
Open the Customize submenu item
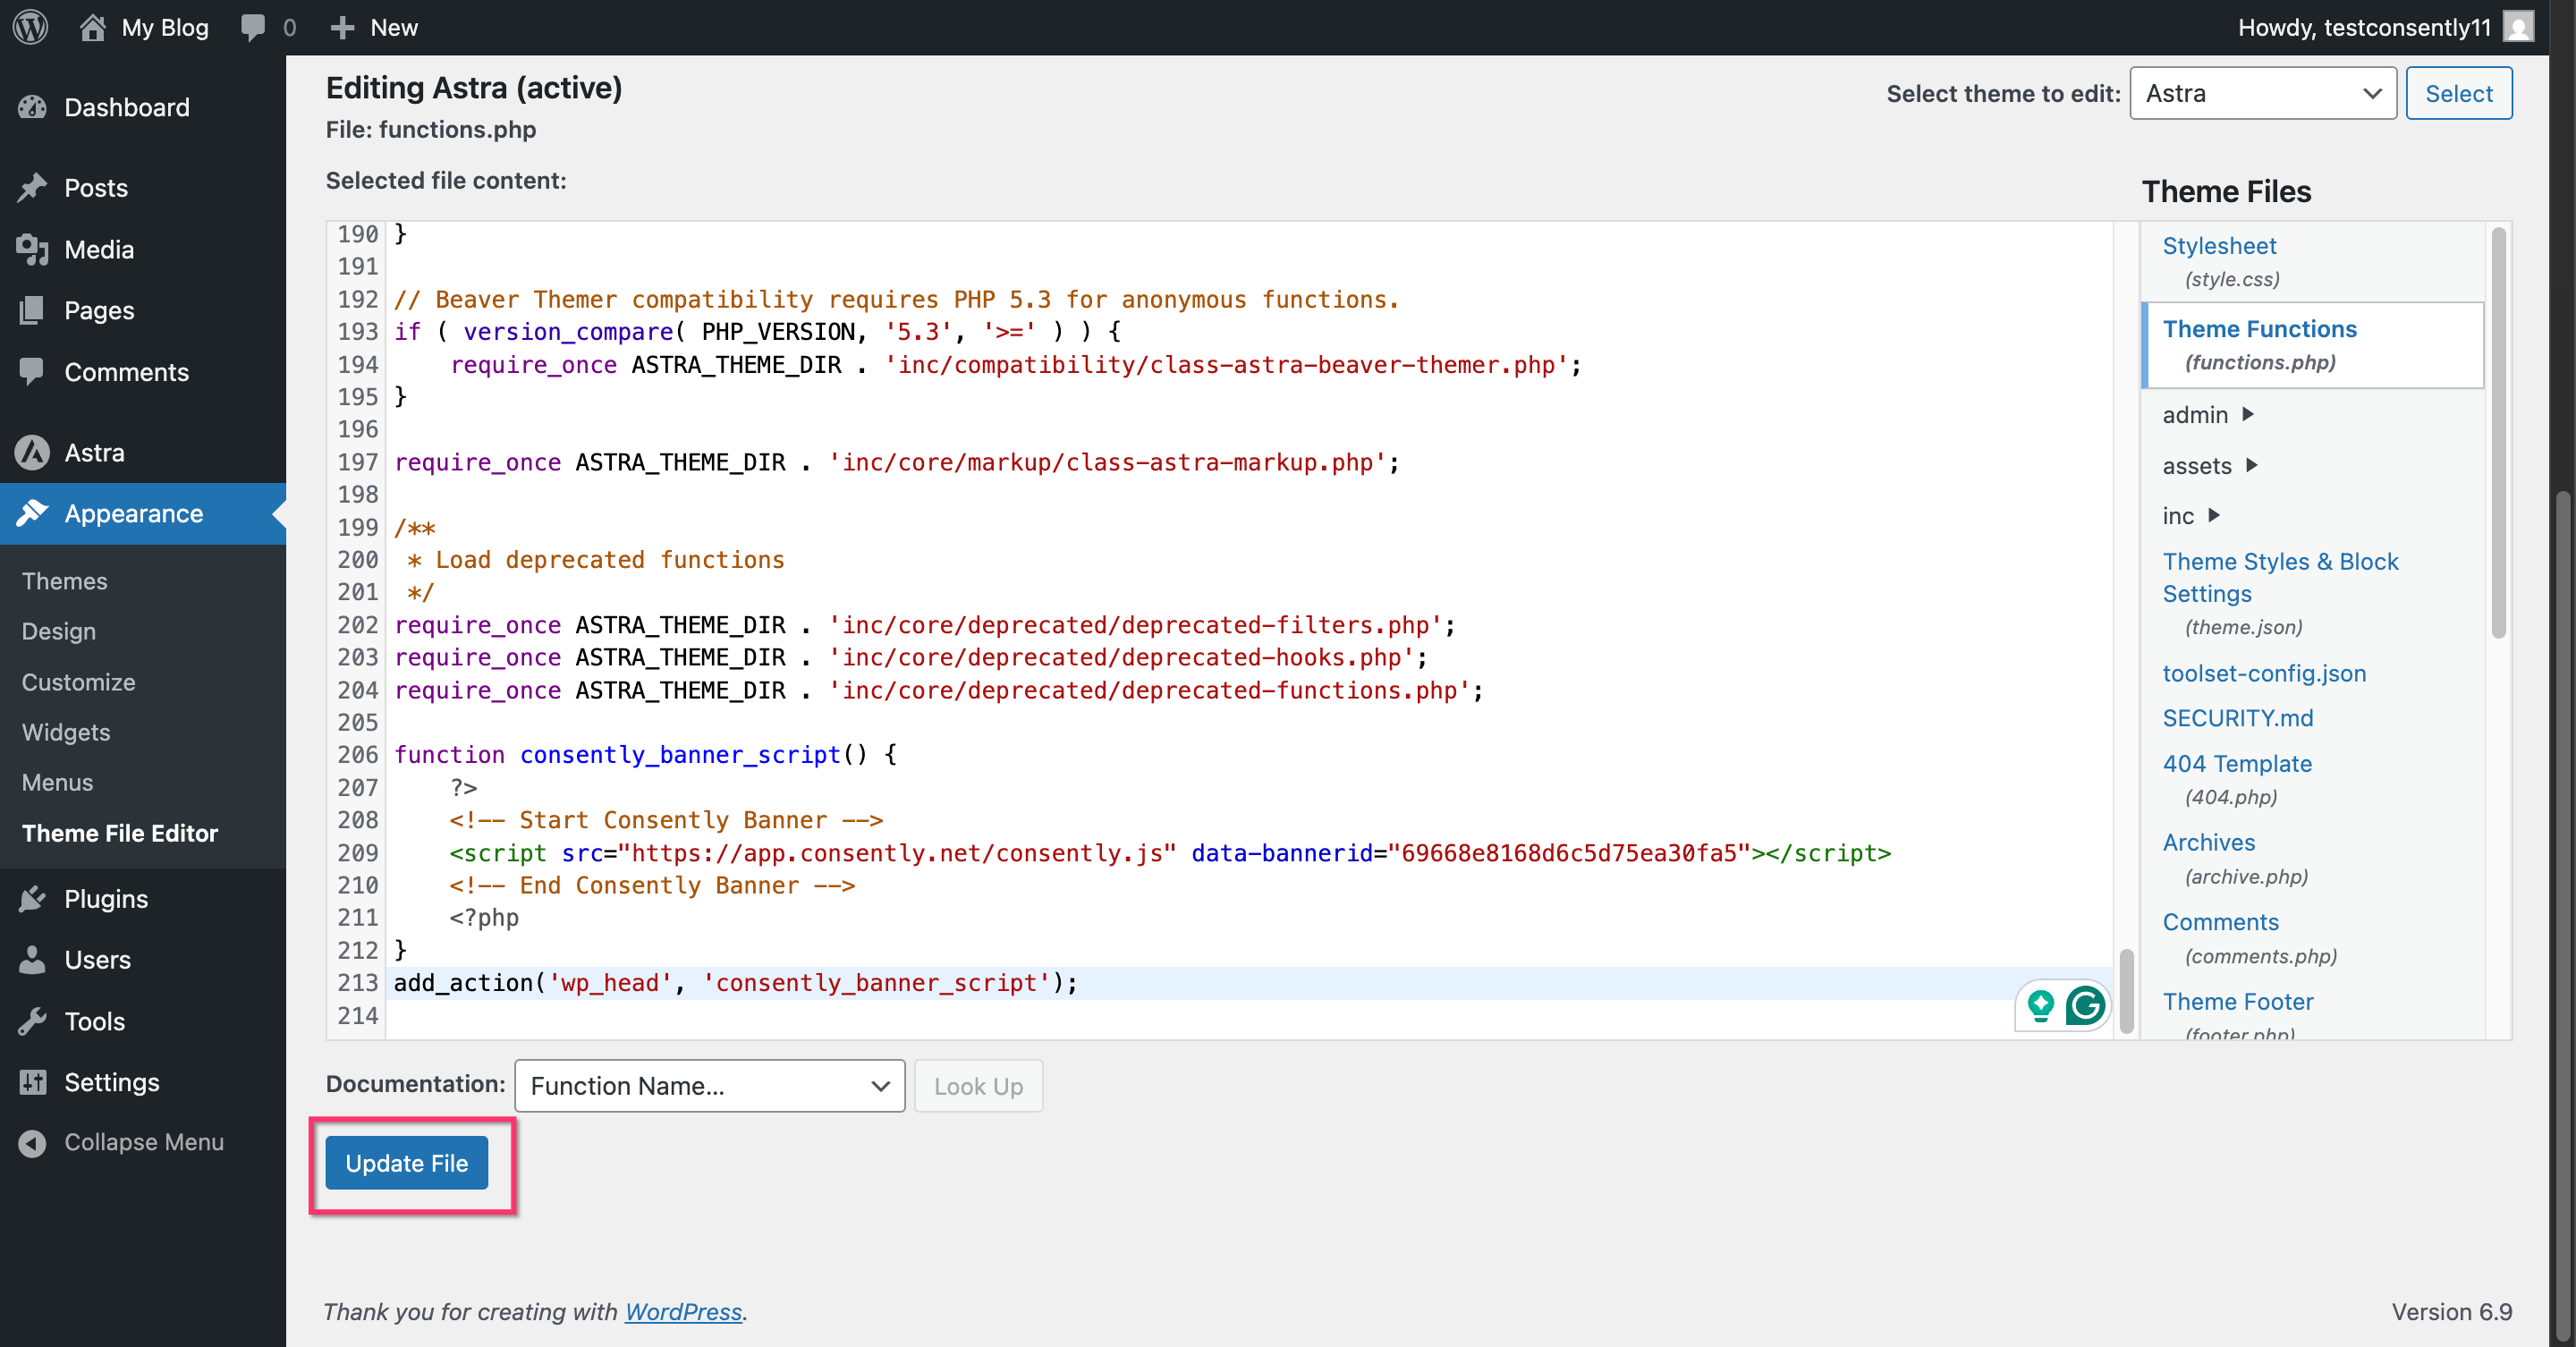[78, 682]
